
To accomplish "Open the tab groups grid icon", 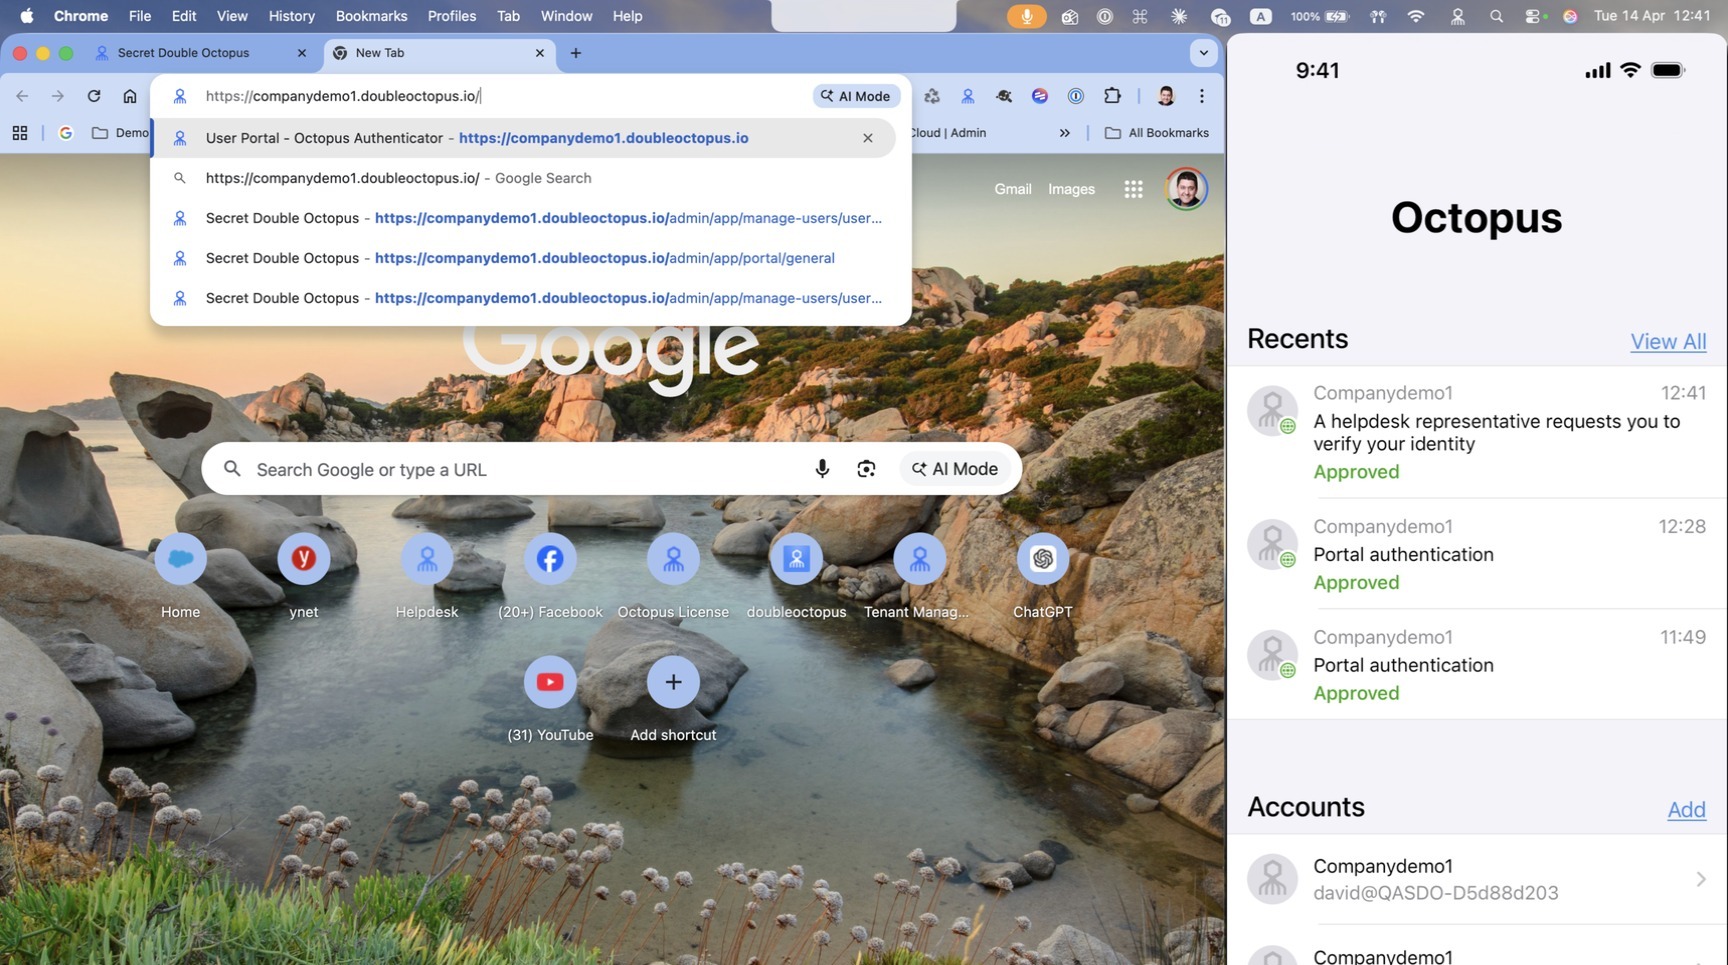I will tap(20, 133).
